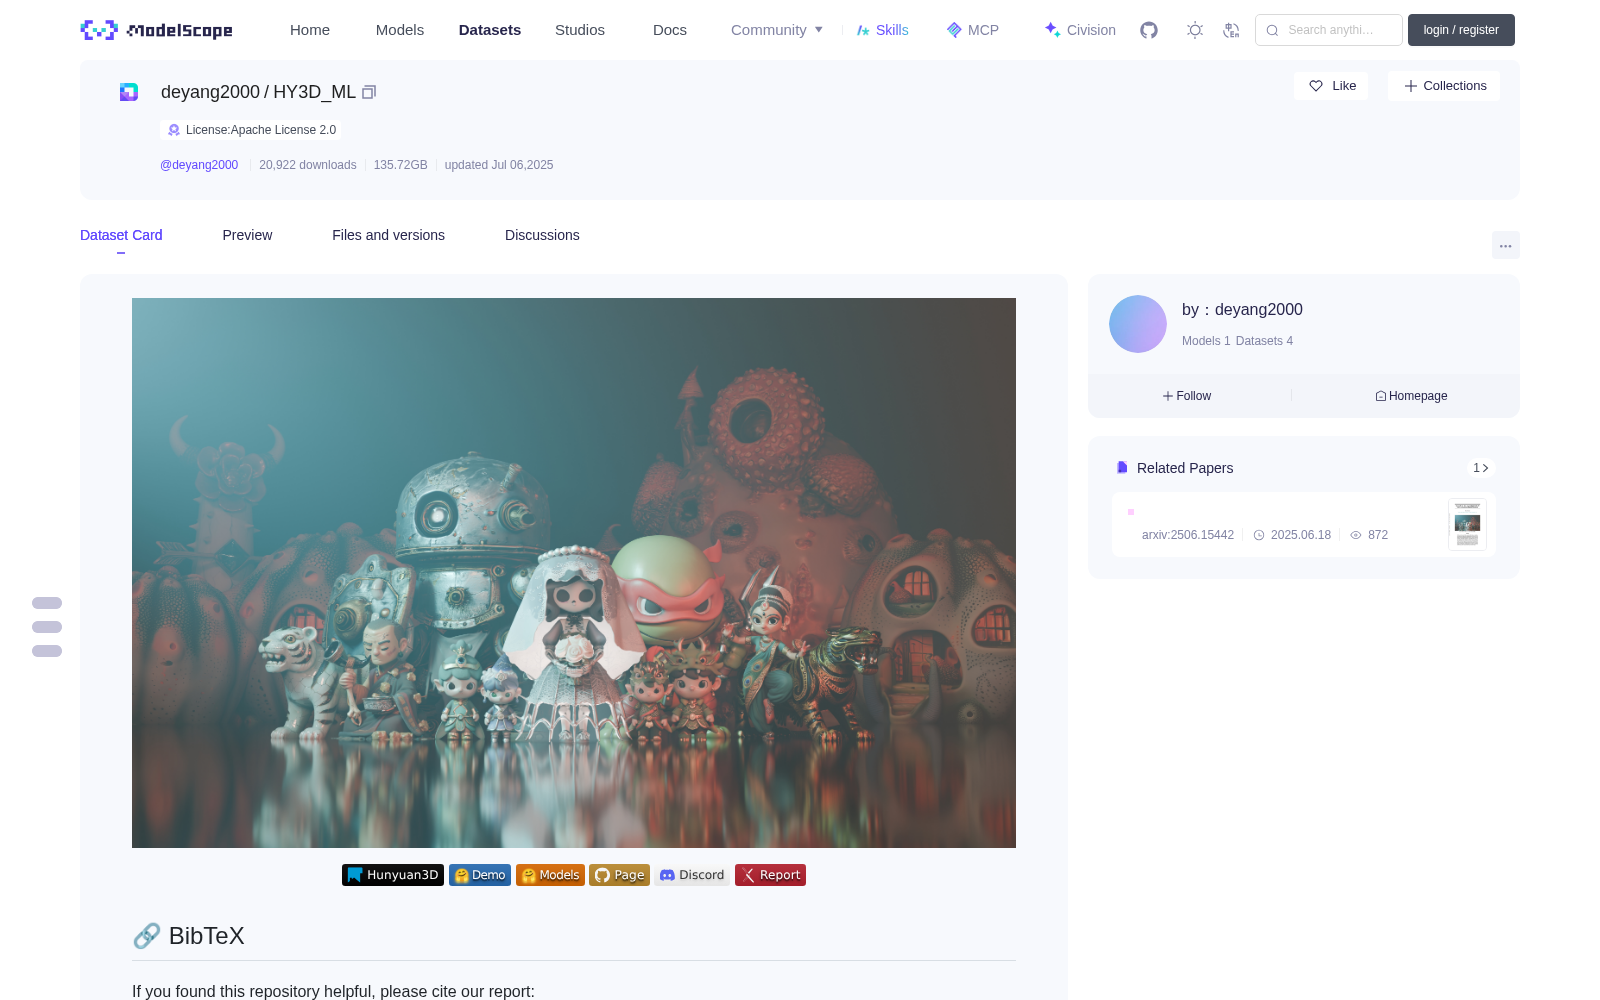
Task: Open the Datasets menu item
Action: tap(490, 30)
